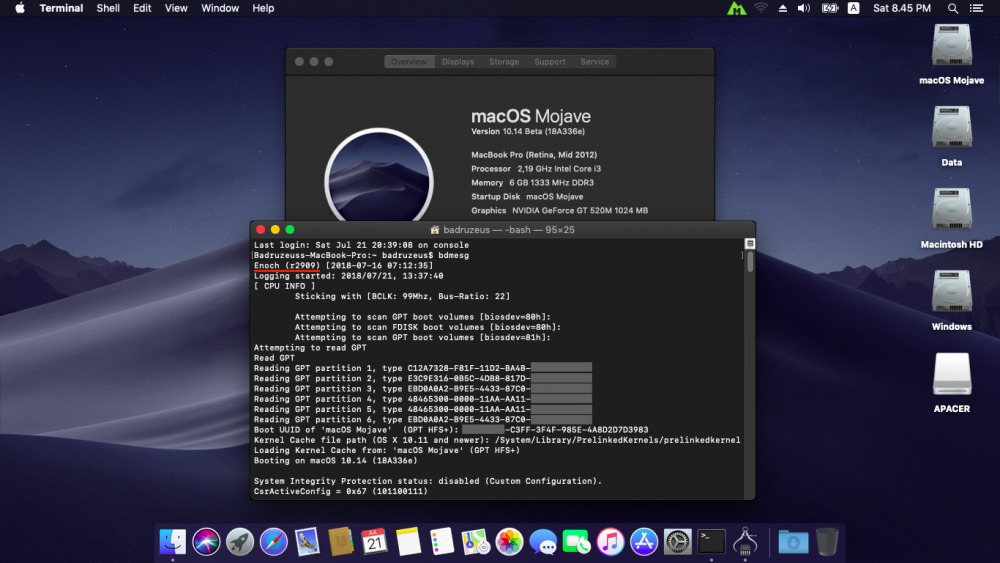Open the Trash from the Dock

(827, 542)
